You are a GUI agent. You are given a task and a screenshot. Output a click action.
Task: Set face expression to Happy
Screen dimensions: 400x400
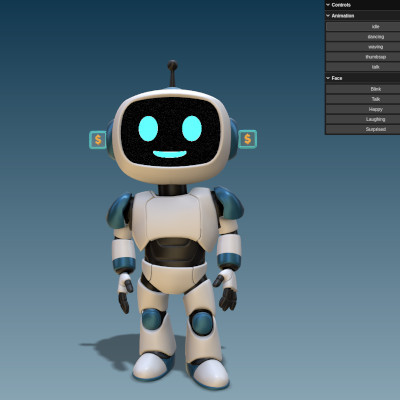click(363, 109)
